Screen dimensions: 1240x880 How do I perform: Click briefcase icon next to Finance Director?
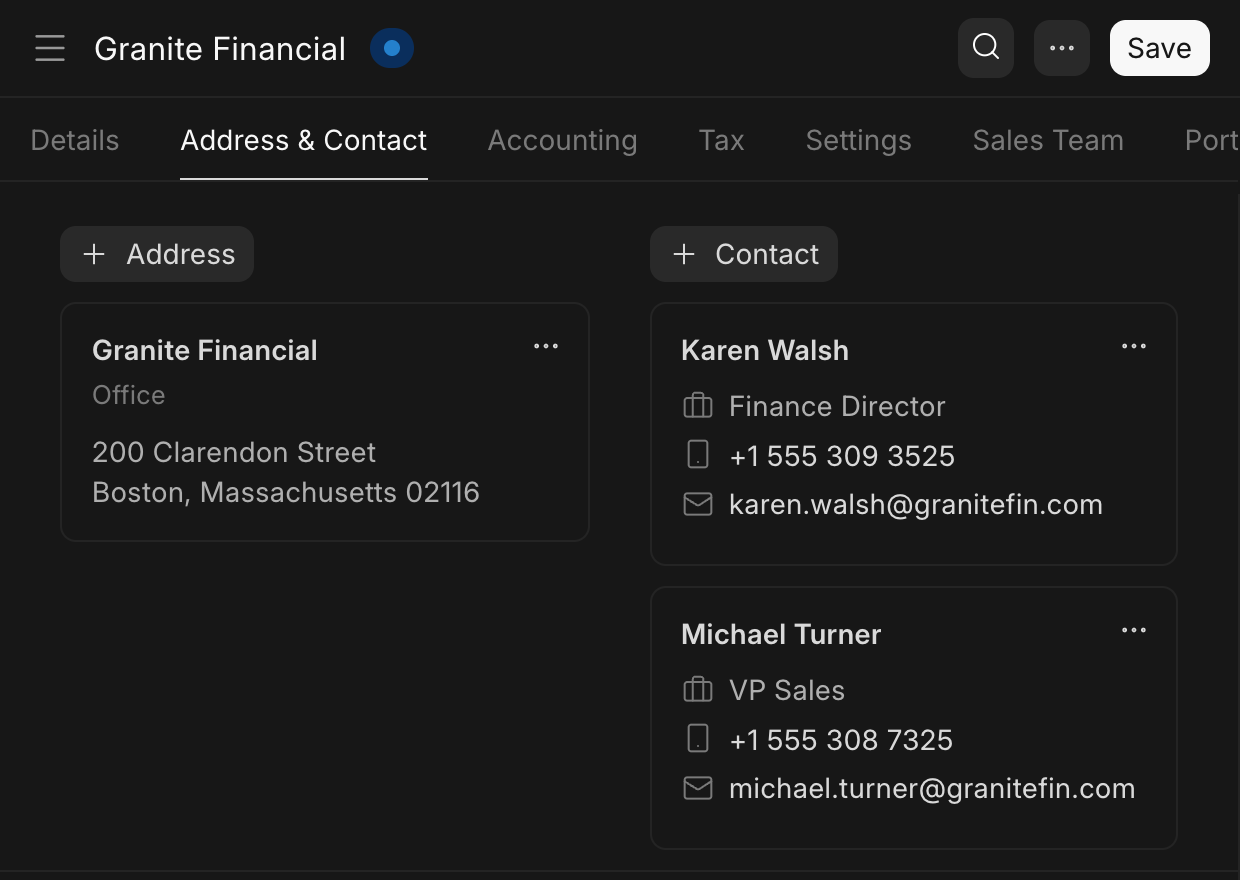pos(698,406)
